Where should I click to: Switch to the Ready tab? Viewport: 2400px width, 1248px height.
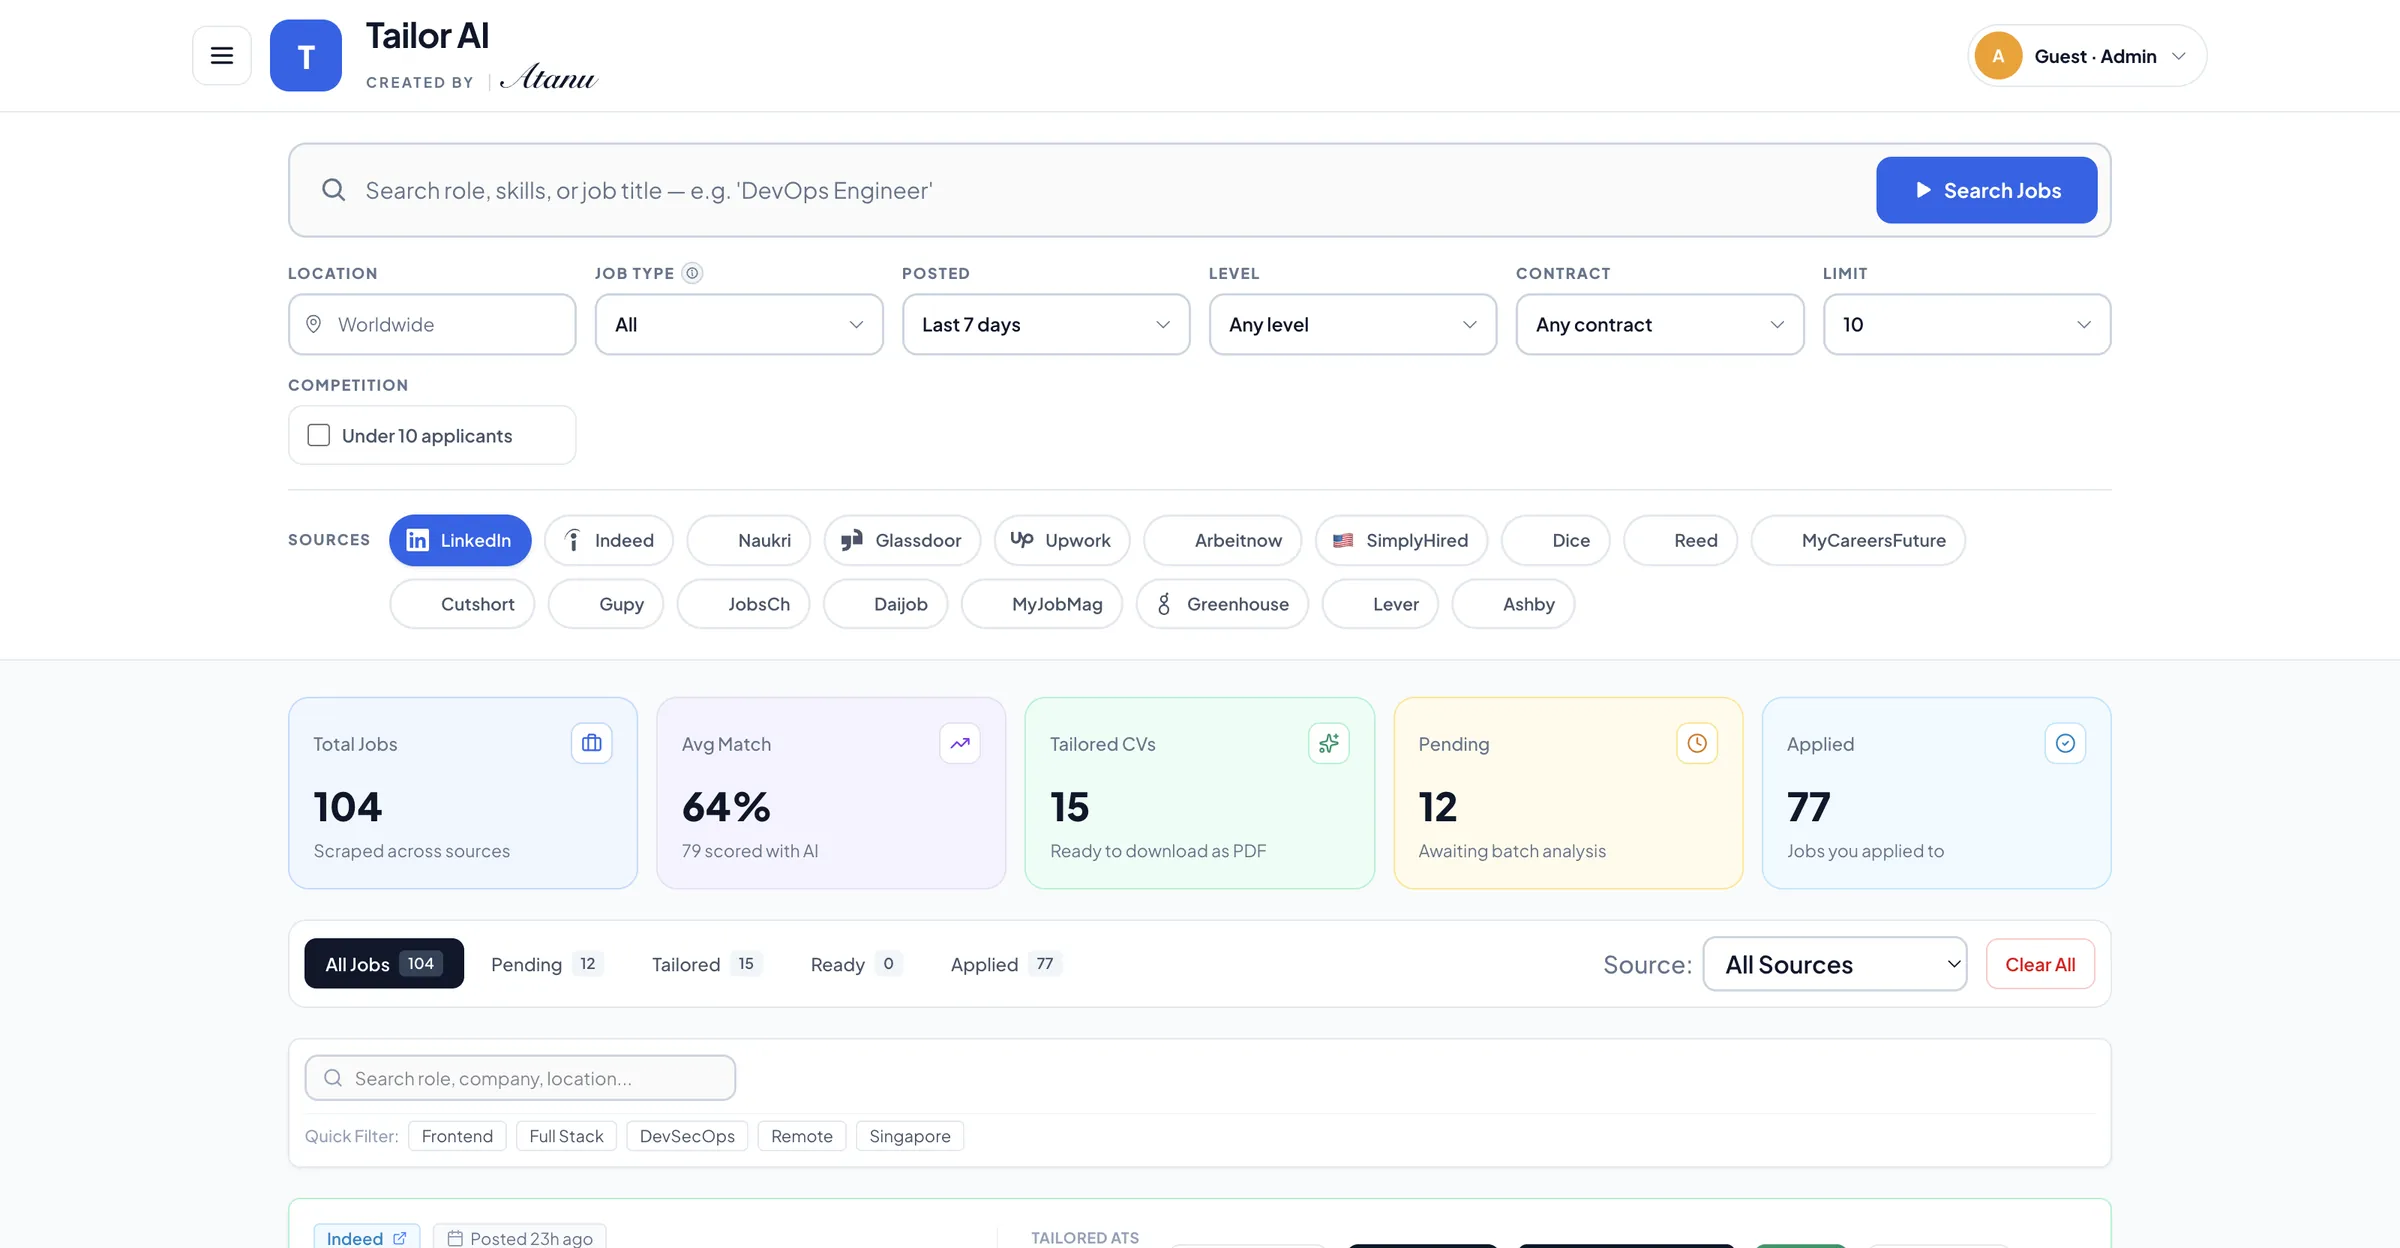(856, 964)
